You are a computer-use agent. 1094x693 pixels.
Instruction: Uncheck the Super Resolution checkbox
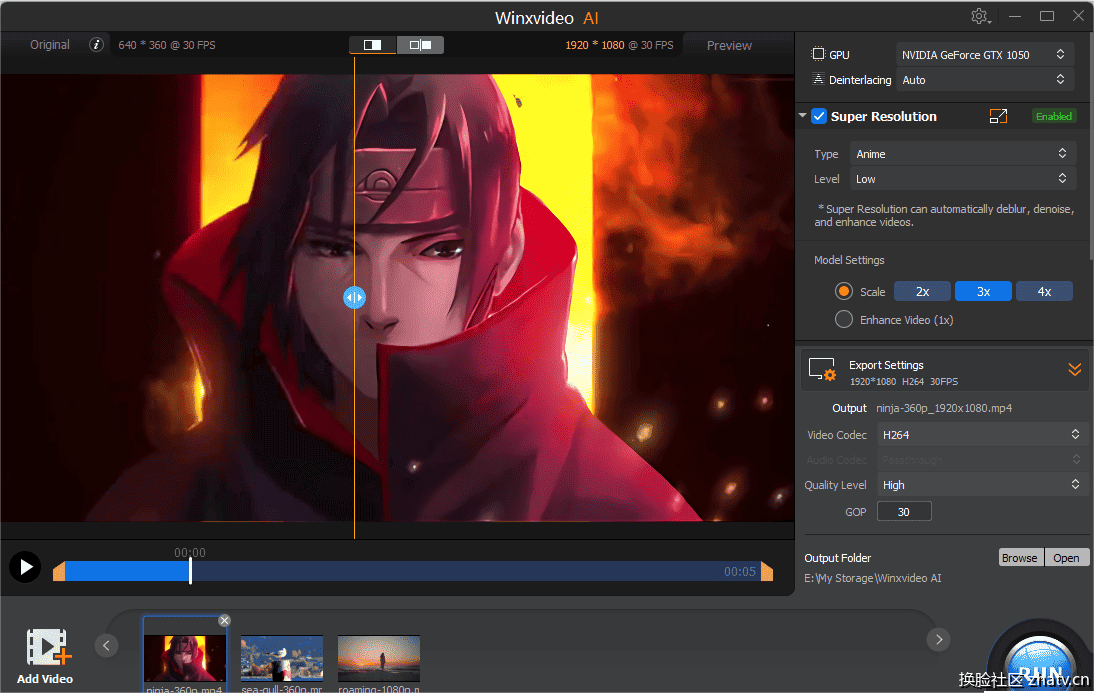(x=819, y=117)
